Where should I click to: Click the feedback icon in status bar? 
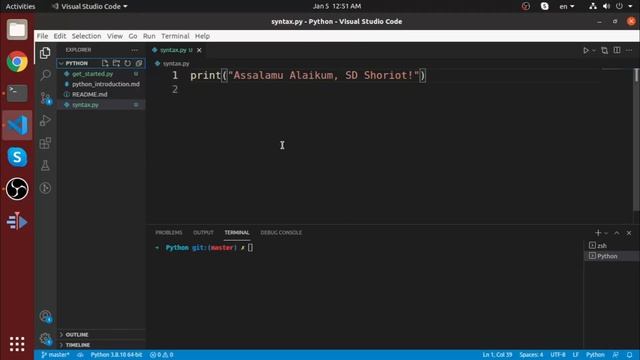point(616,355)
